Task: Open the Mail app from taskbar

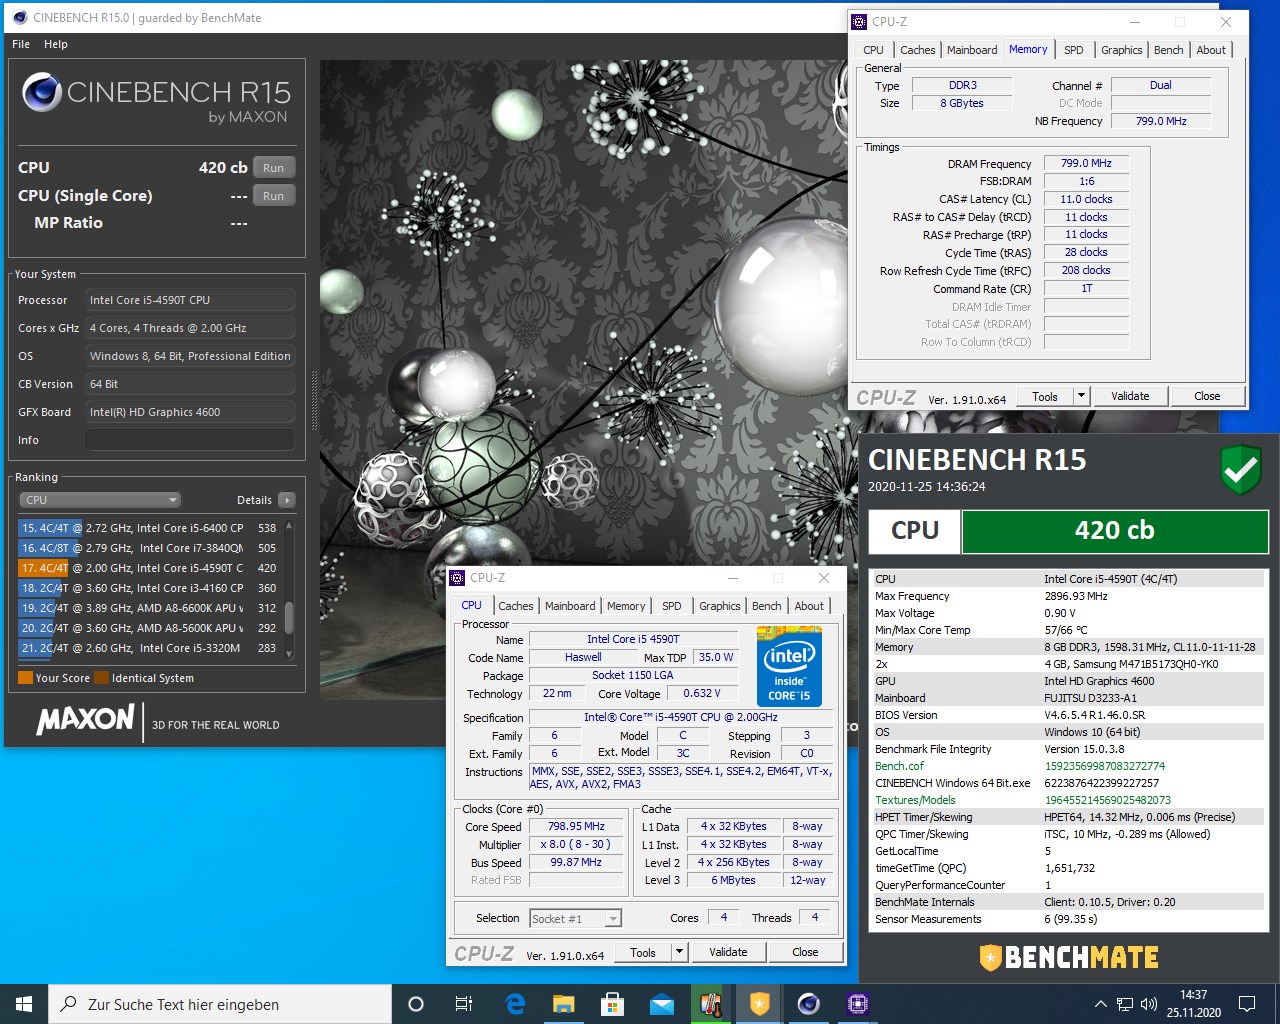Action: coord(662,1004)
